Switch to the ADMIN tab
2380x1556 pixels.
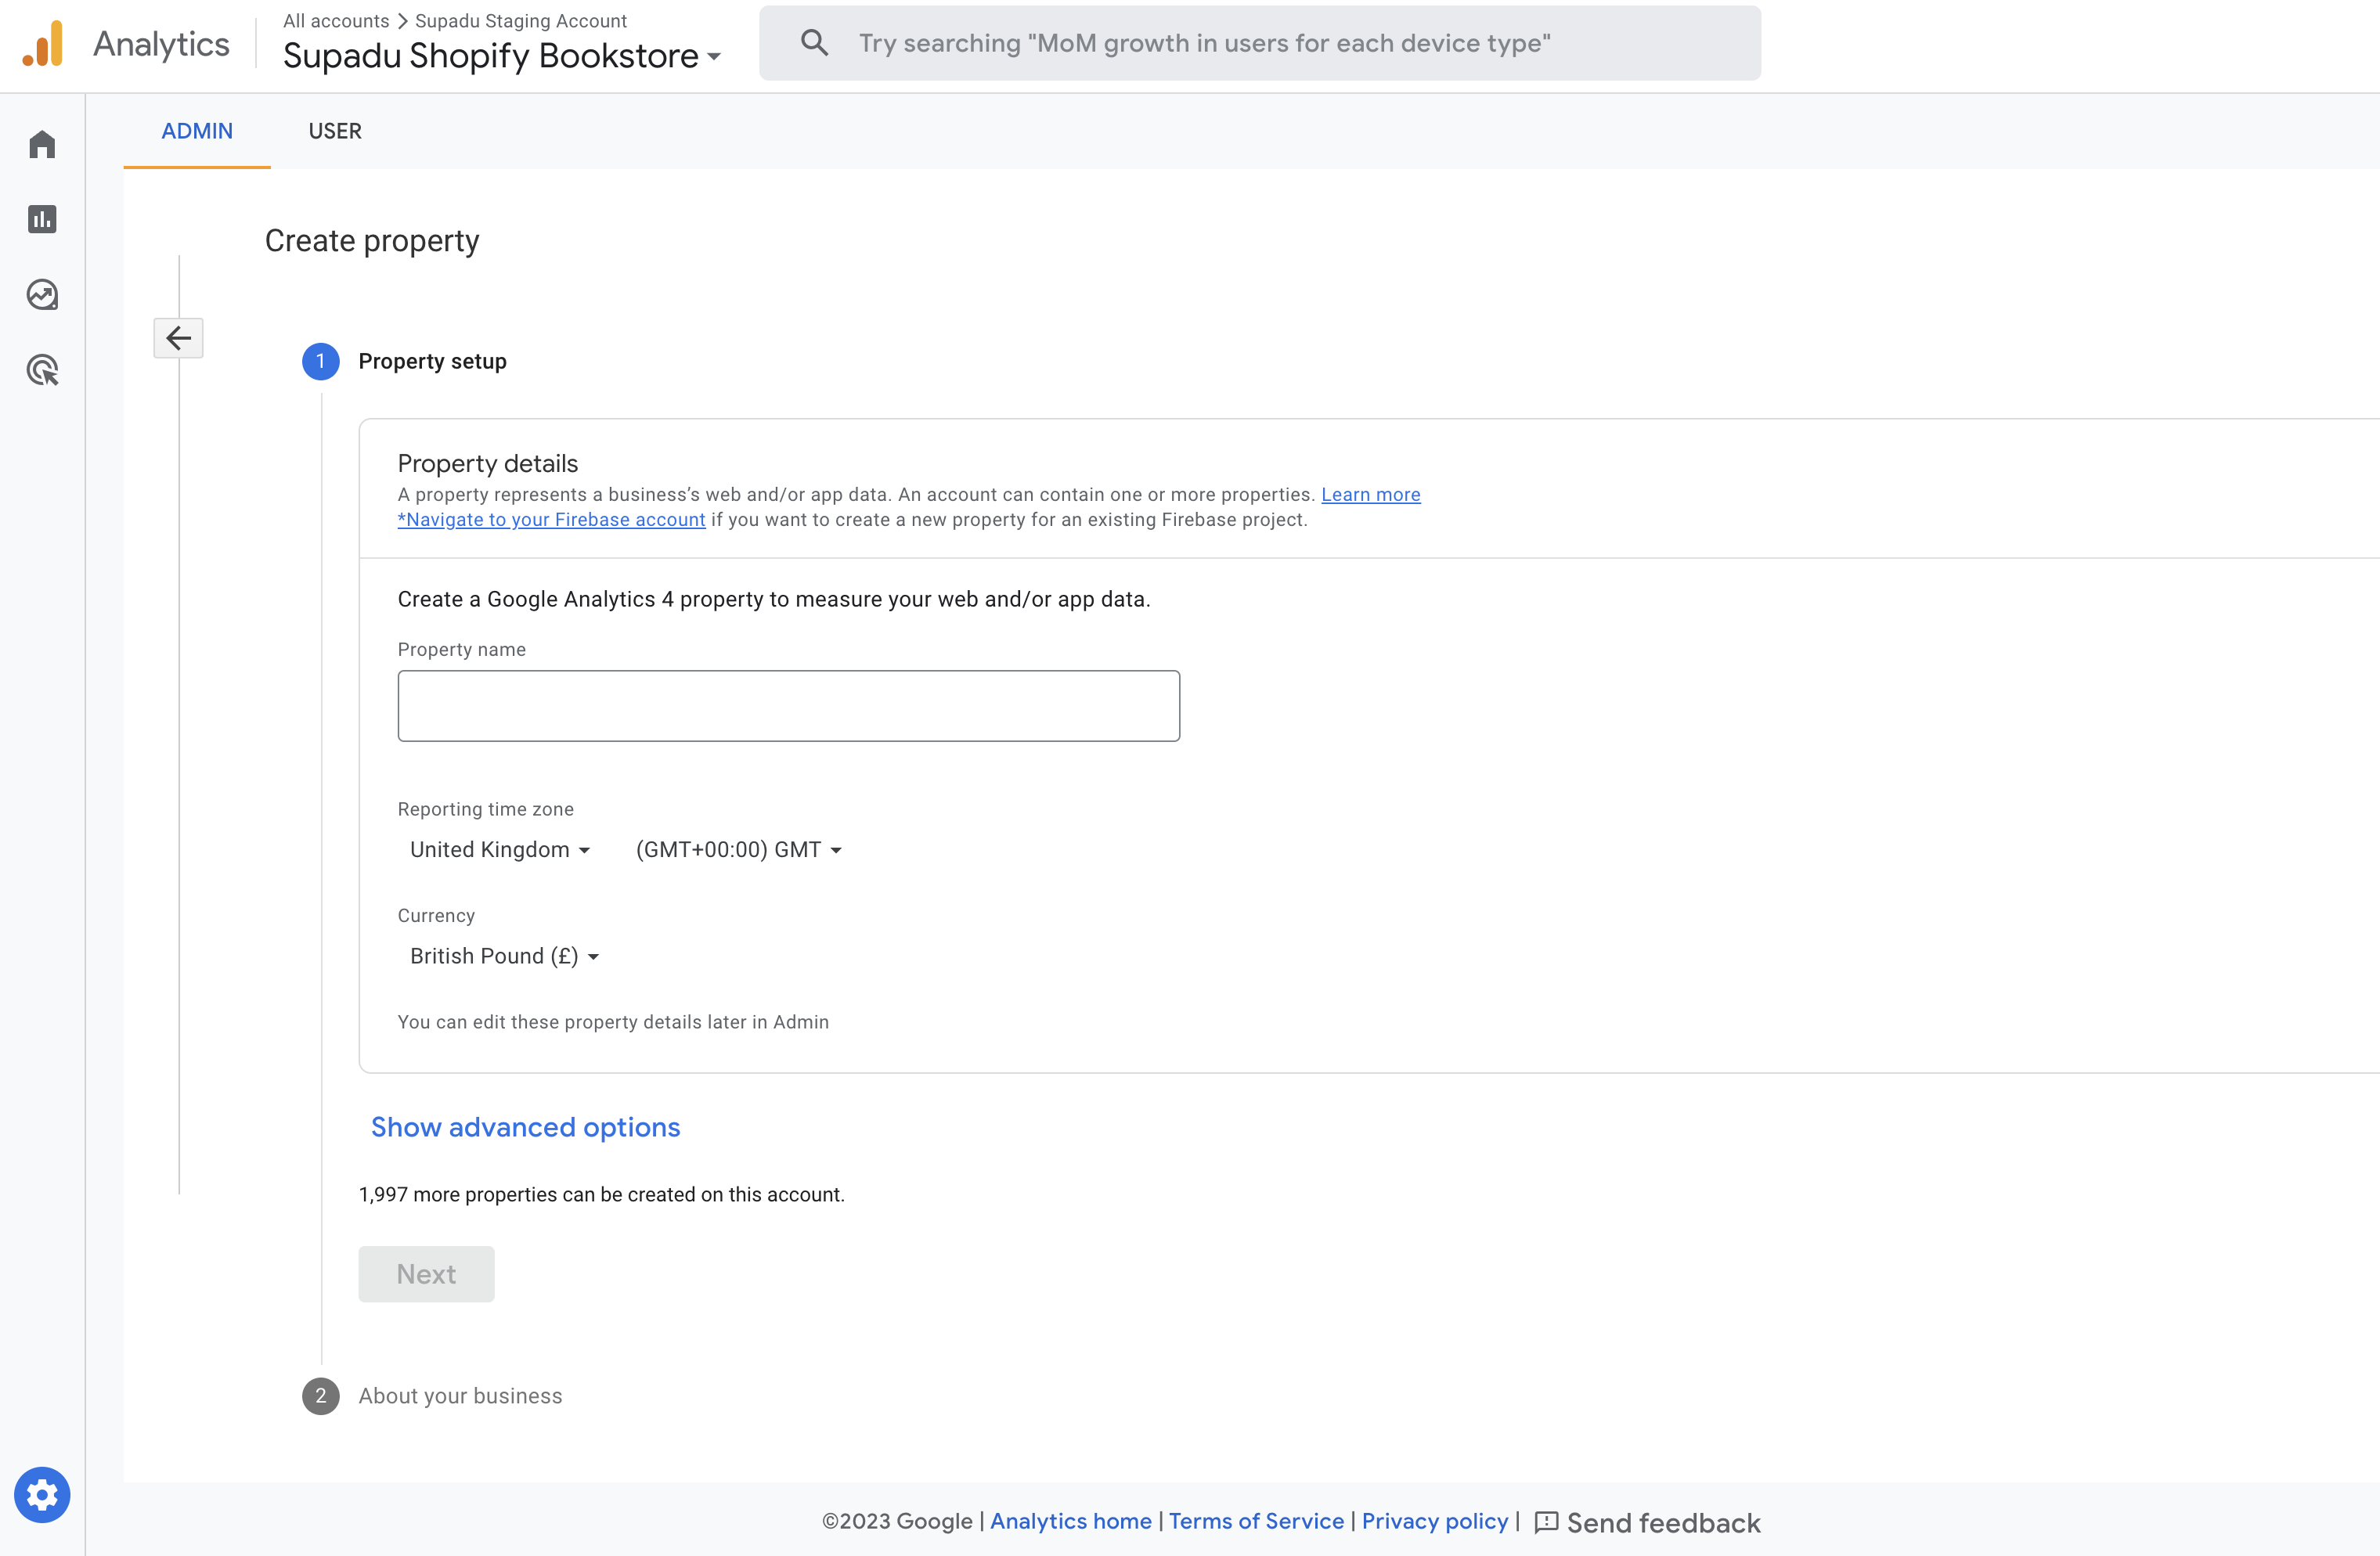pos(197,130)
